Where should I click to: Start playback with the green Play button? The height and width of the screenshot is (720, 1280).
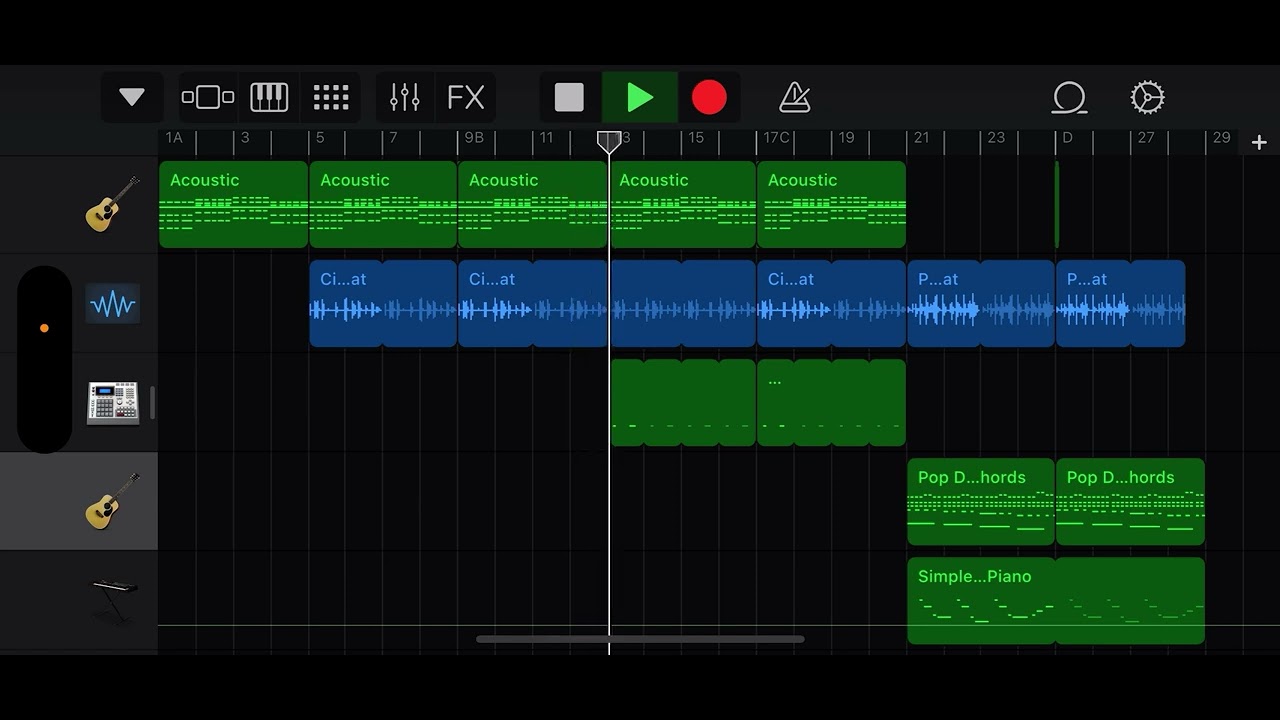(640, 97)
